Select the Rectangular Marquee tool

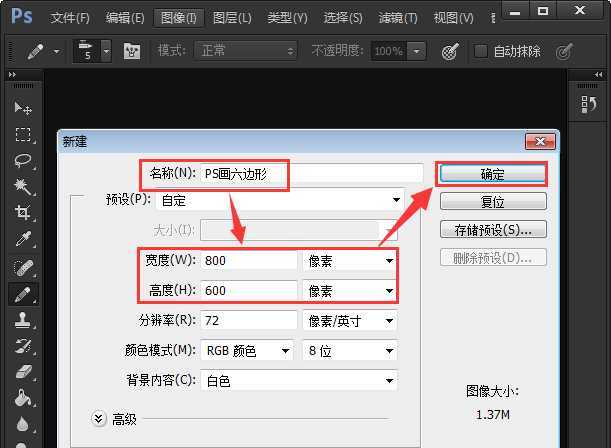click(x=23, y=134)
